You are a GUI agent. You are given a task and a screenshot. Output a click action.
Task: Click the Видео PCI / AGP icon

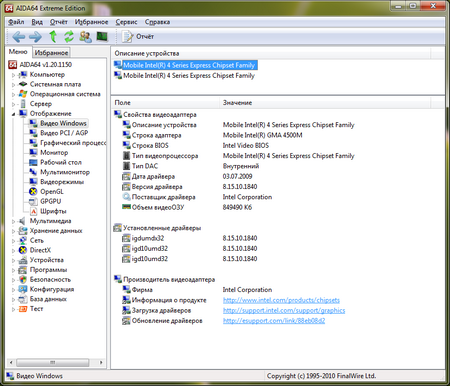(x=33, y=133)
